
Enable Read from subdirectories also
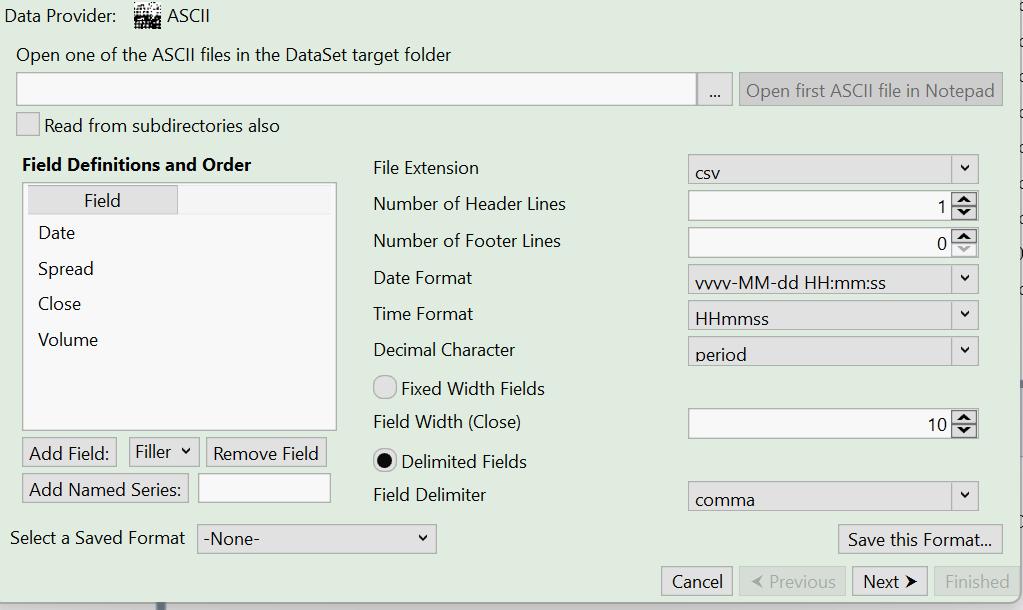pos(29,125)
